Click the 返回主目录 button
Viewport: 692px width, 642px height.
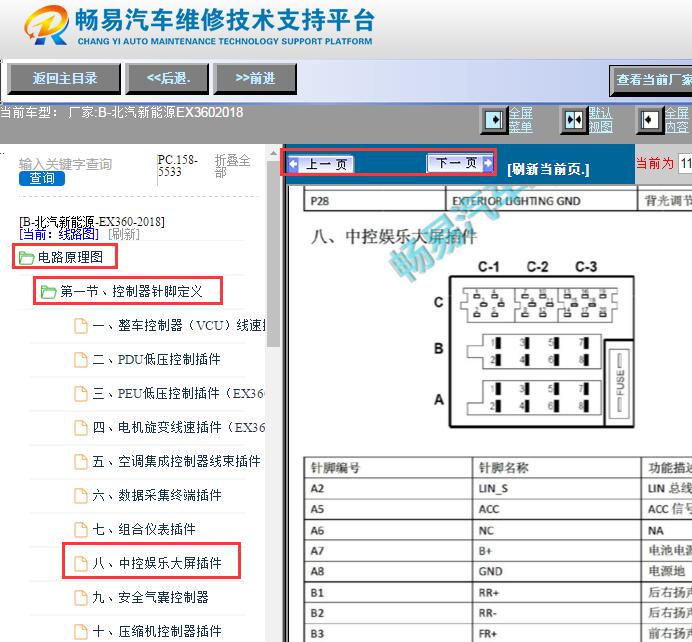pos(64,79)
